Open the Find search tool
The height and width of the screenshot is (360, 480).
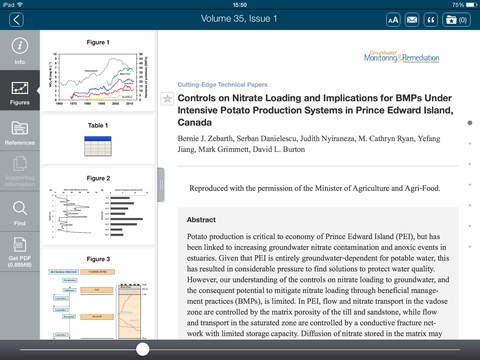tap(20, 212)
